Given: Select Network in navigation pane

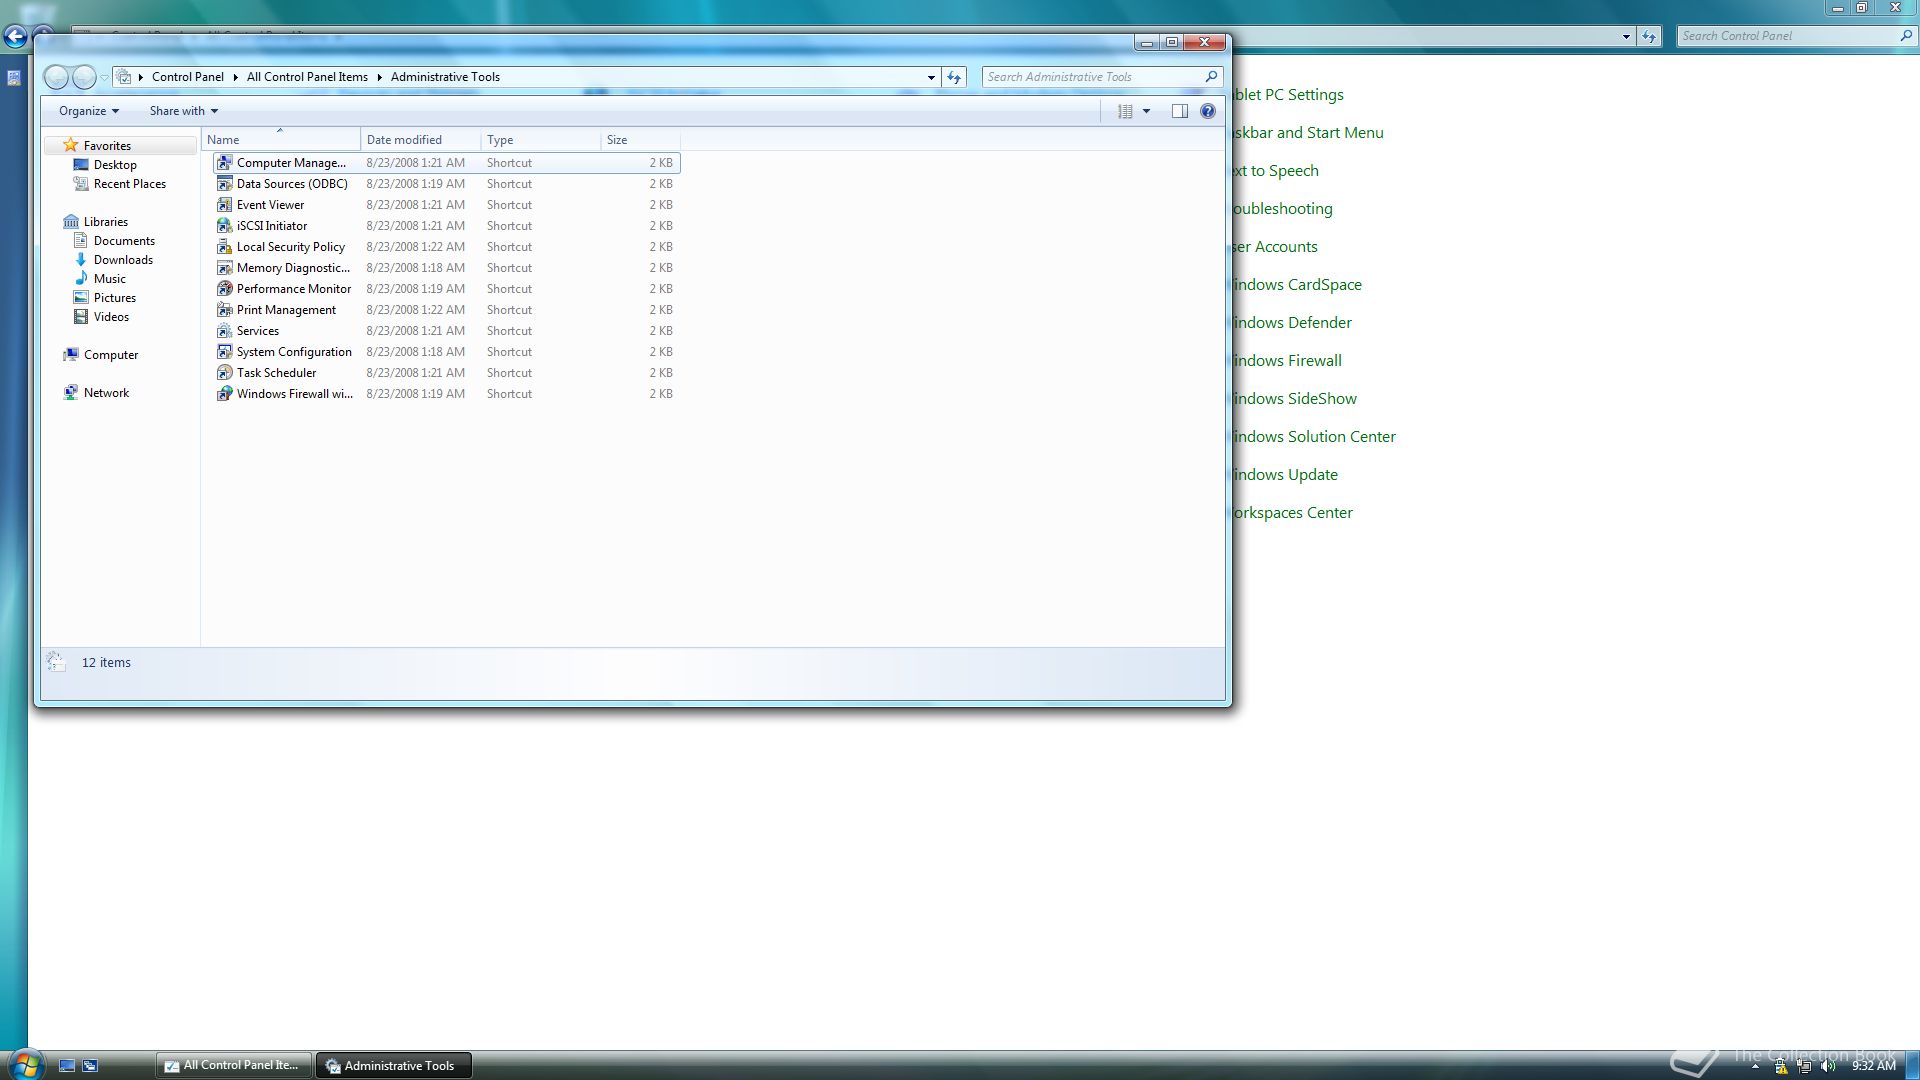Looking at the screenshot, I should point(106,393).
